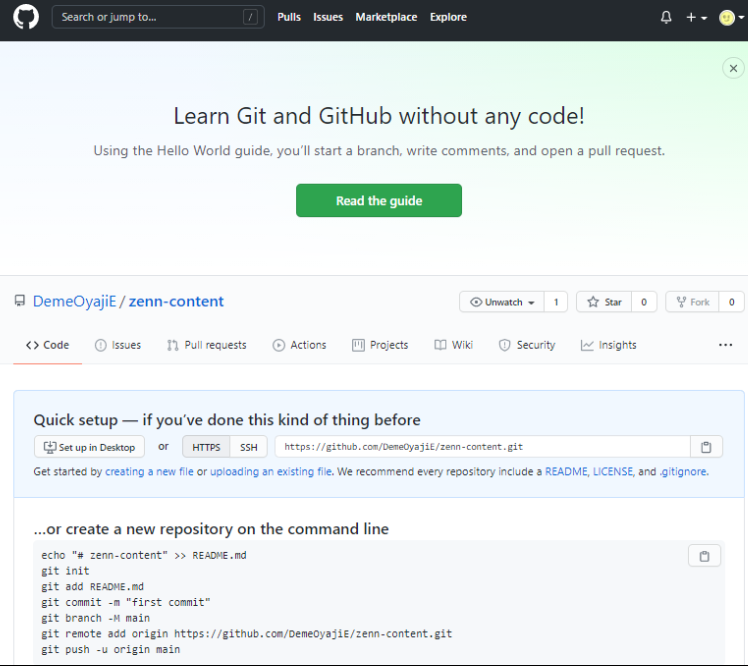Image resolution: width=748 pixels, height=666 pixels.
Task: Follow the creating a new file link
Action: [149, 471]
